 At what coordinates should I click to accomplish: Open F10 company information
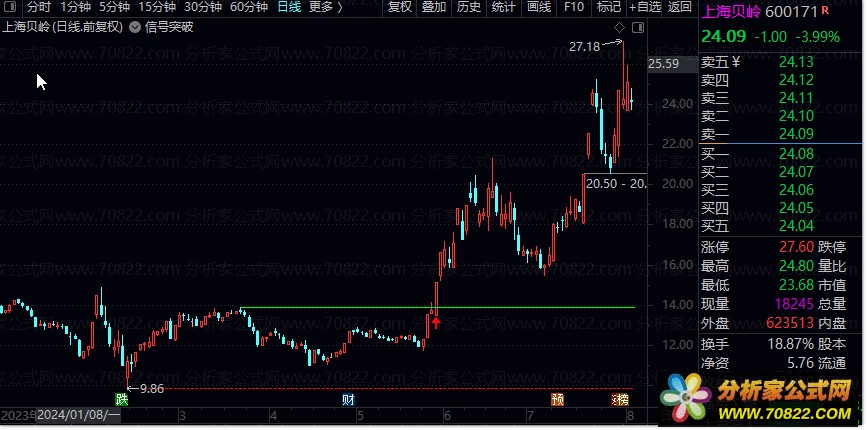click(x=574, y=7)
